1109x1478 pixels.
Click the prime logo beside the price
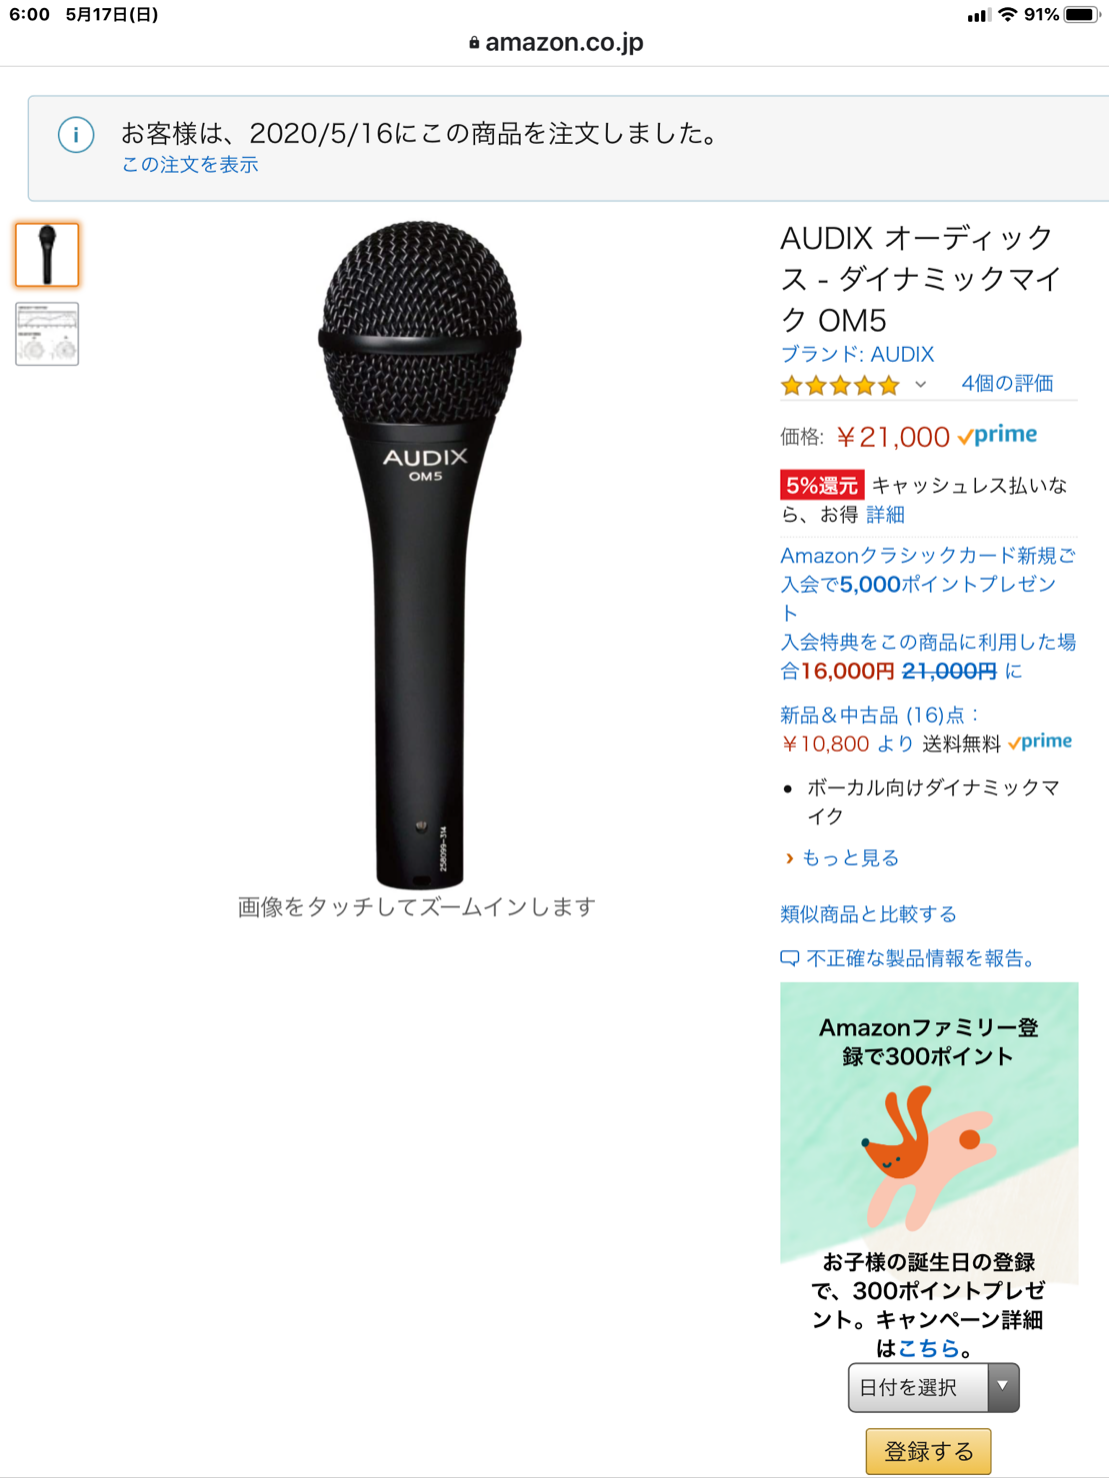pos(997,436)
